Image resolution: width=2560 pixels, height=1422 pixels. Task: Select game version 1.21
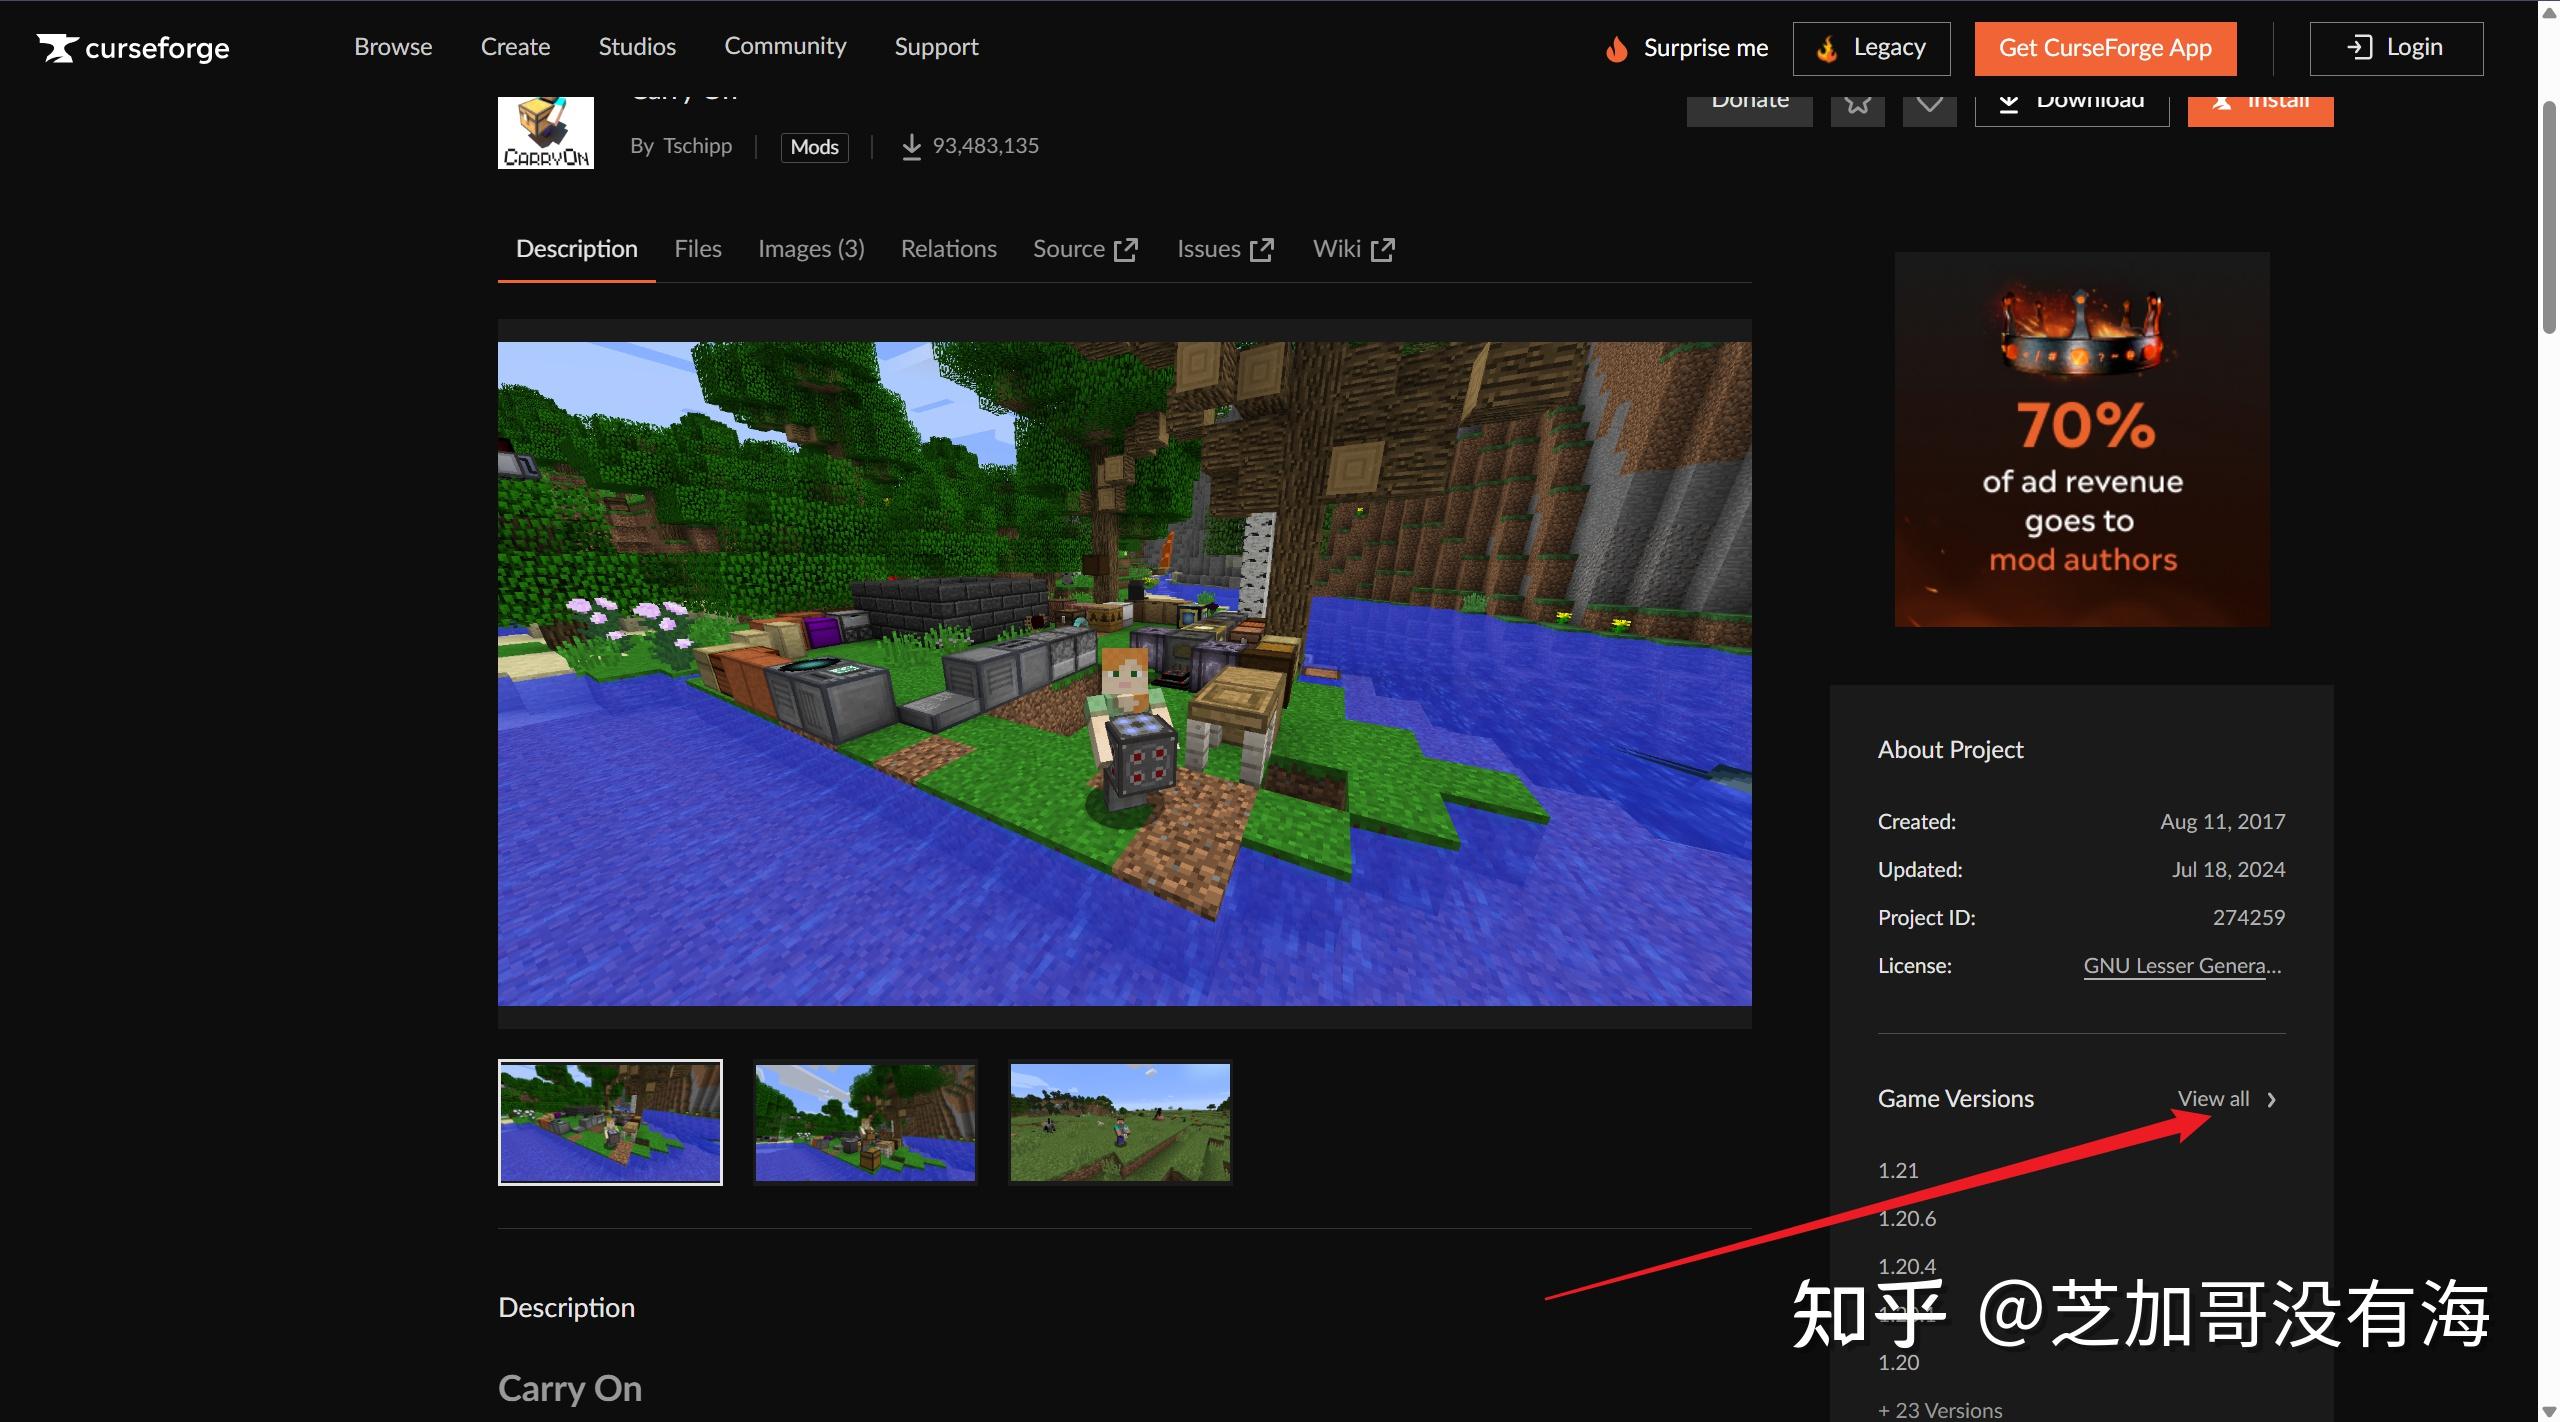click(x=1898, y=1171)
